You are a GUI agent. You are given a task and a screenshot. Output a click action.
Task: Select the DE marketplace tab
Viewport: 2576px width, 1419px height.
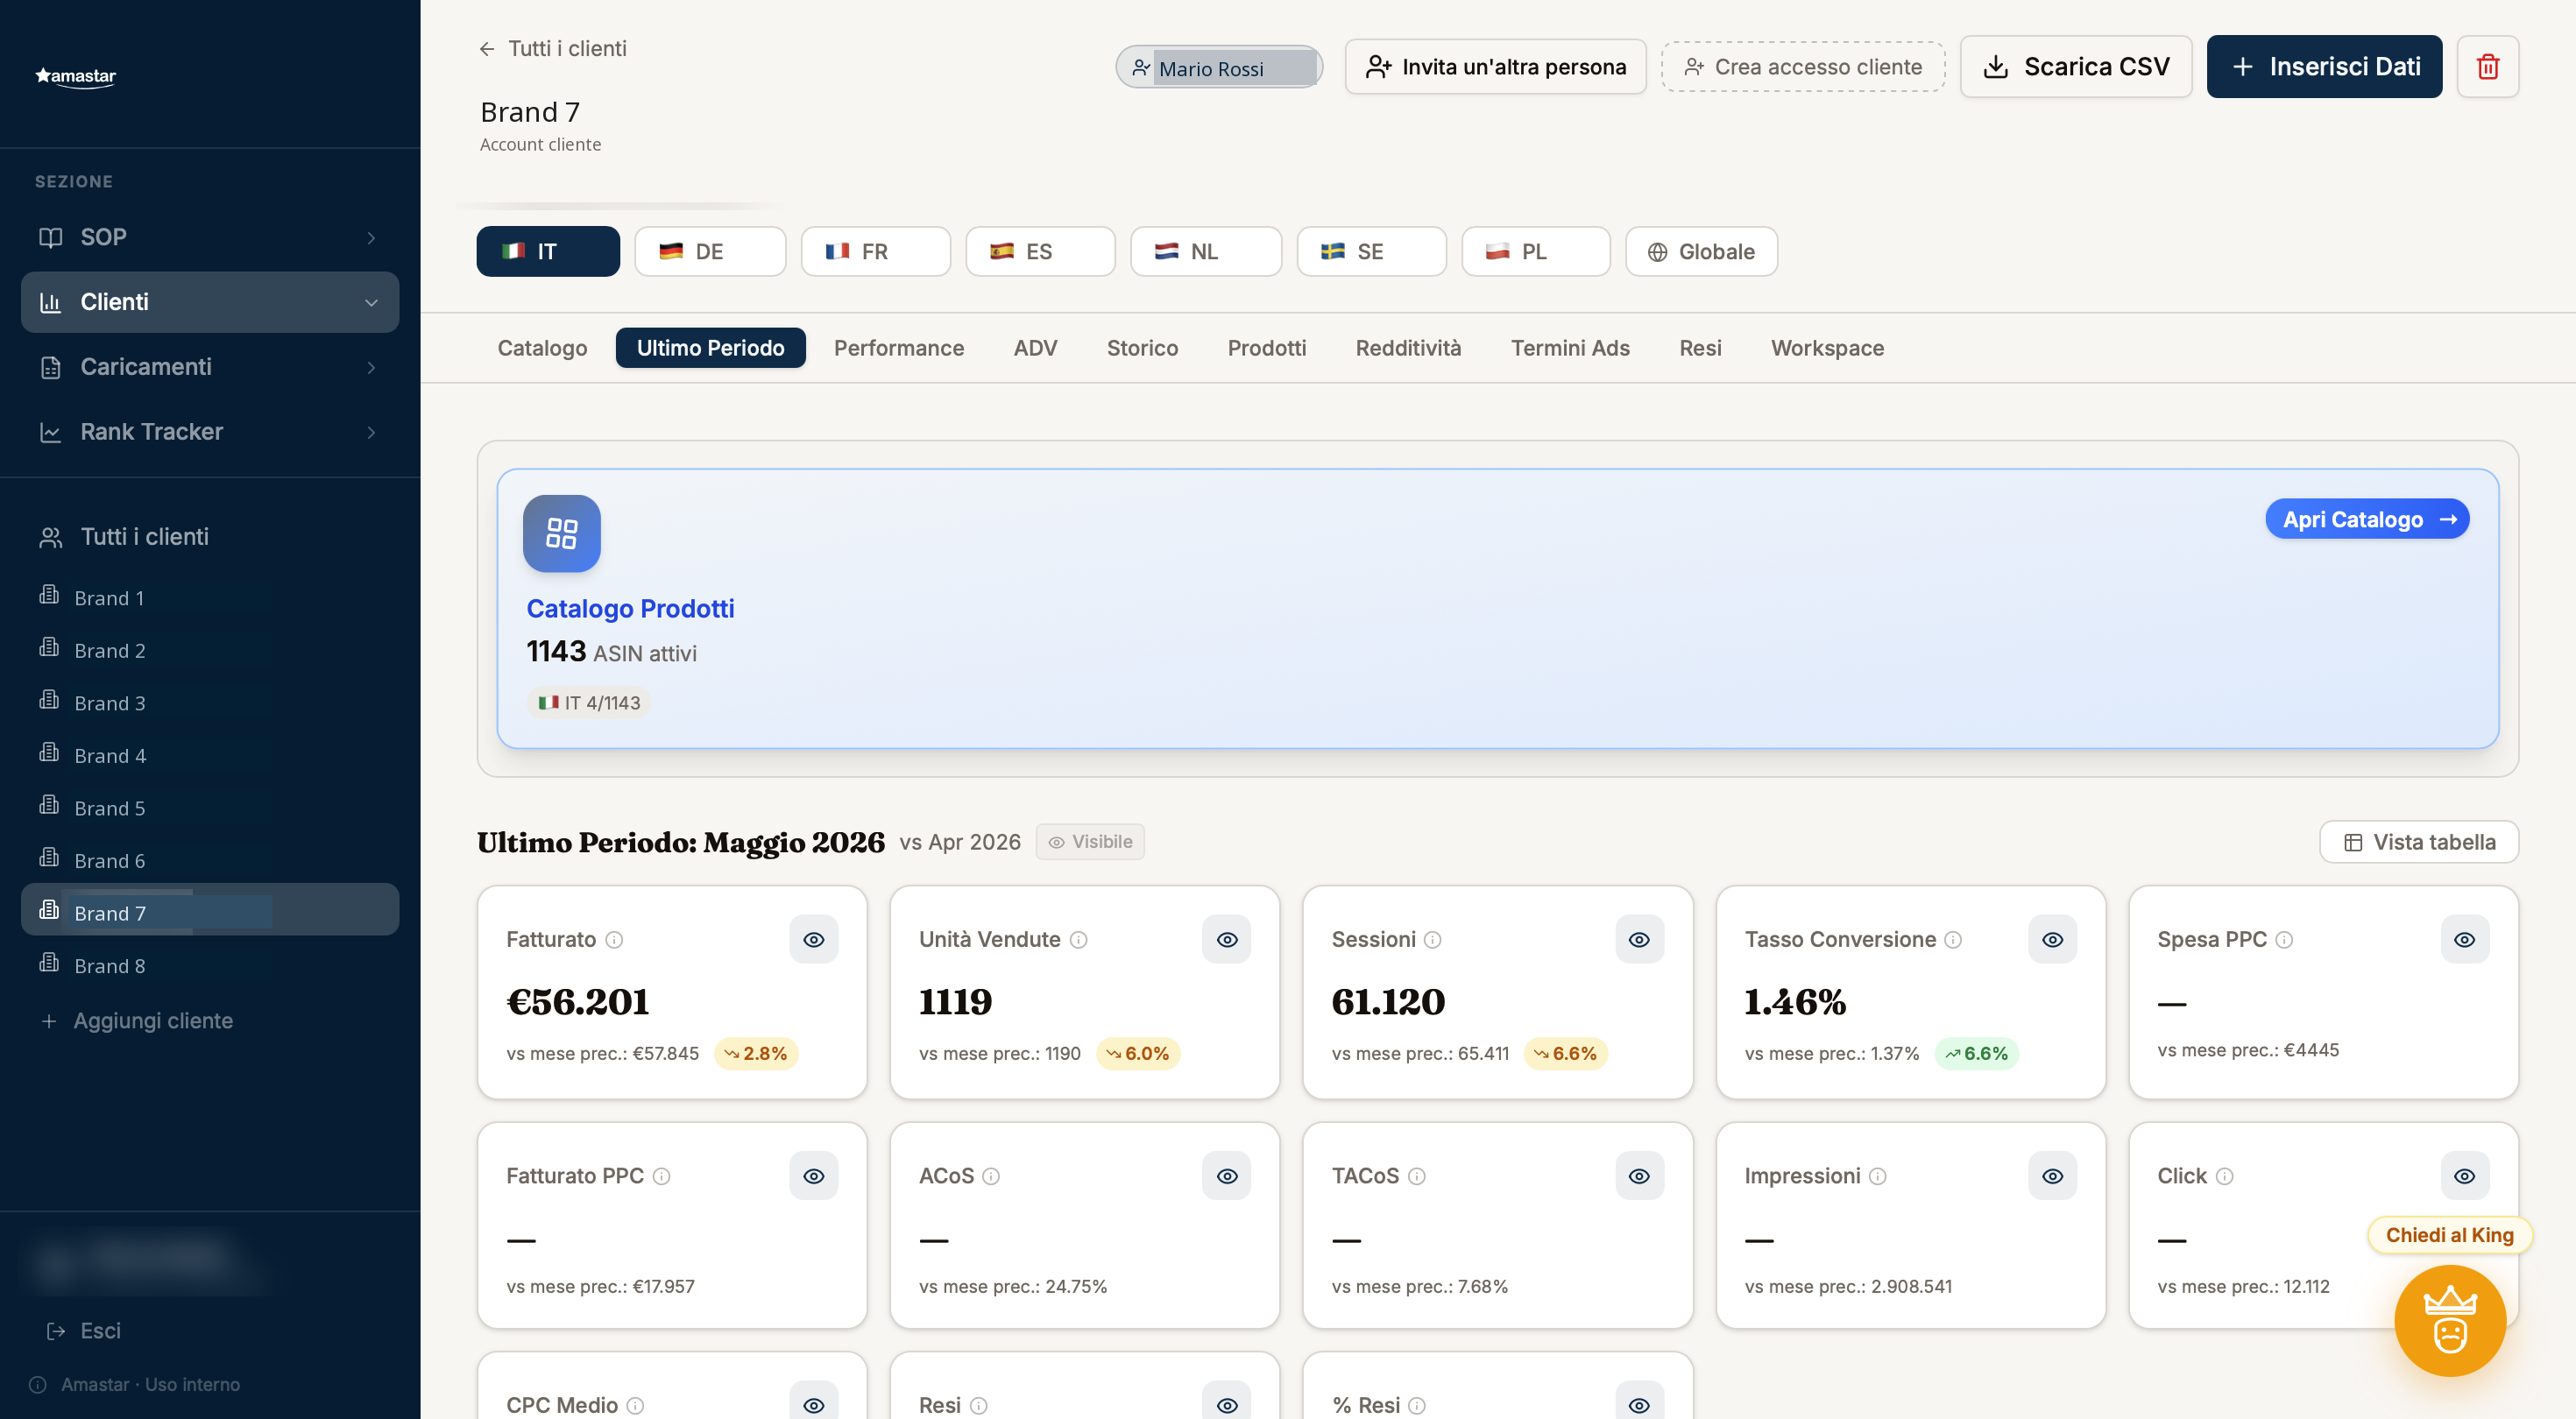709,251
